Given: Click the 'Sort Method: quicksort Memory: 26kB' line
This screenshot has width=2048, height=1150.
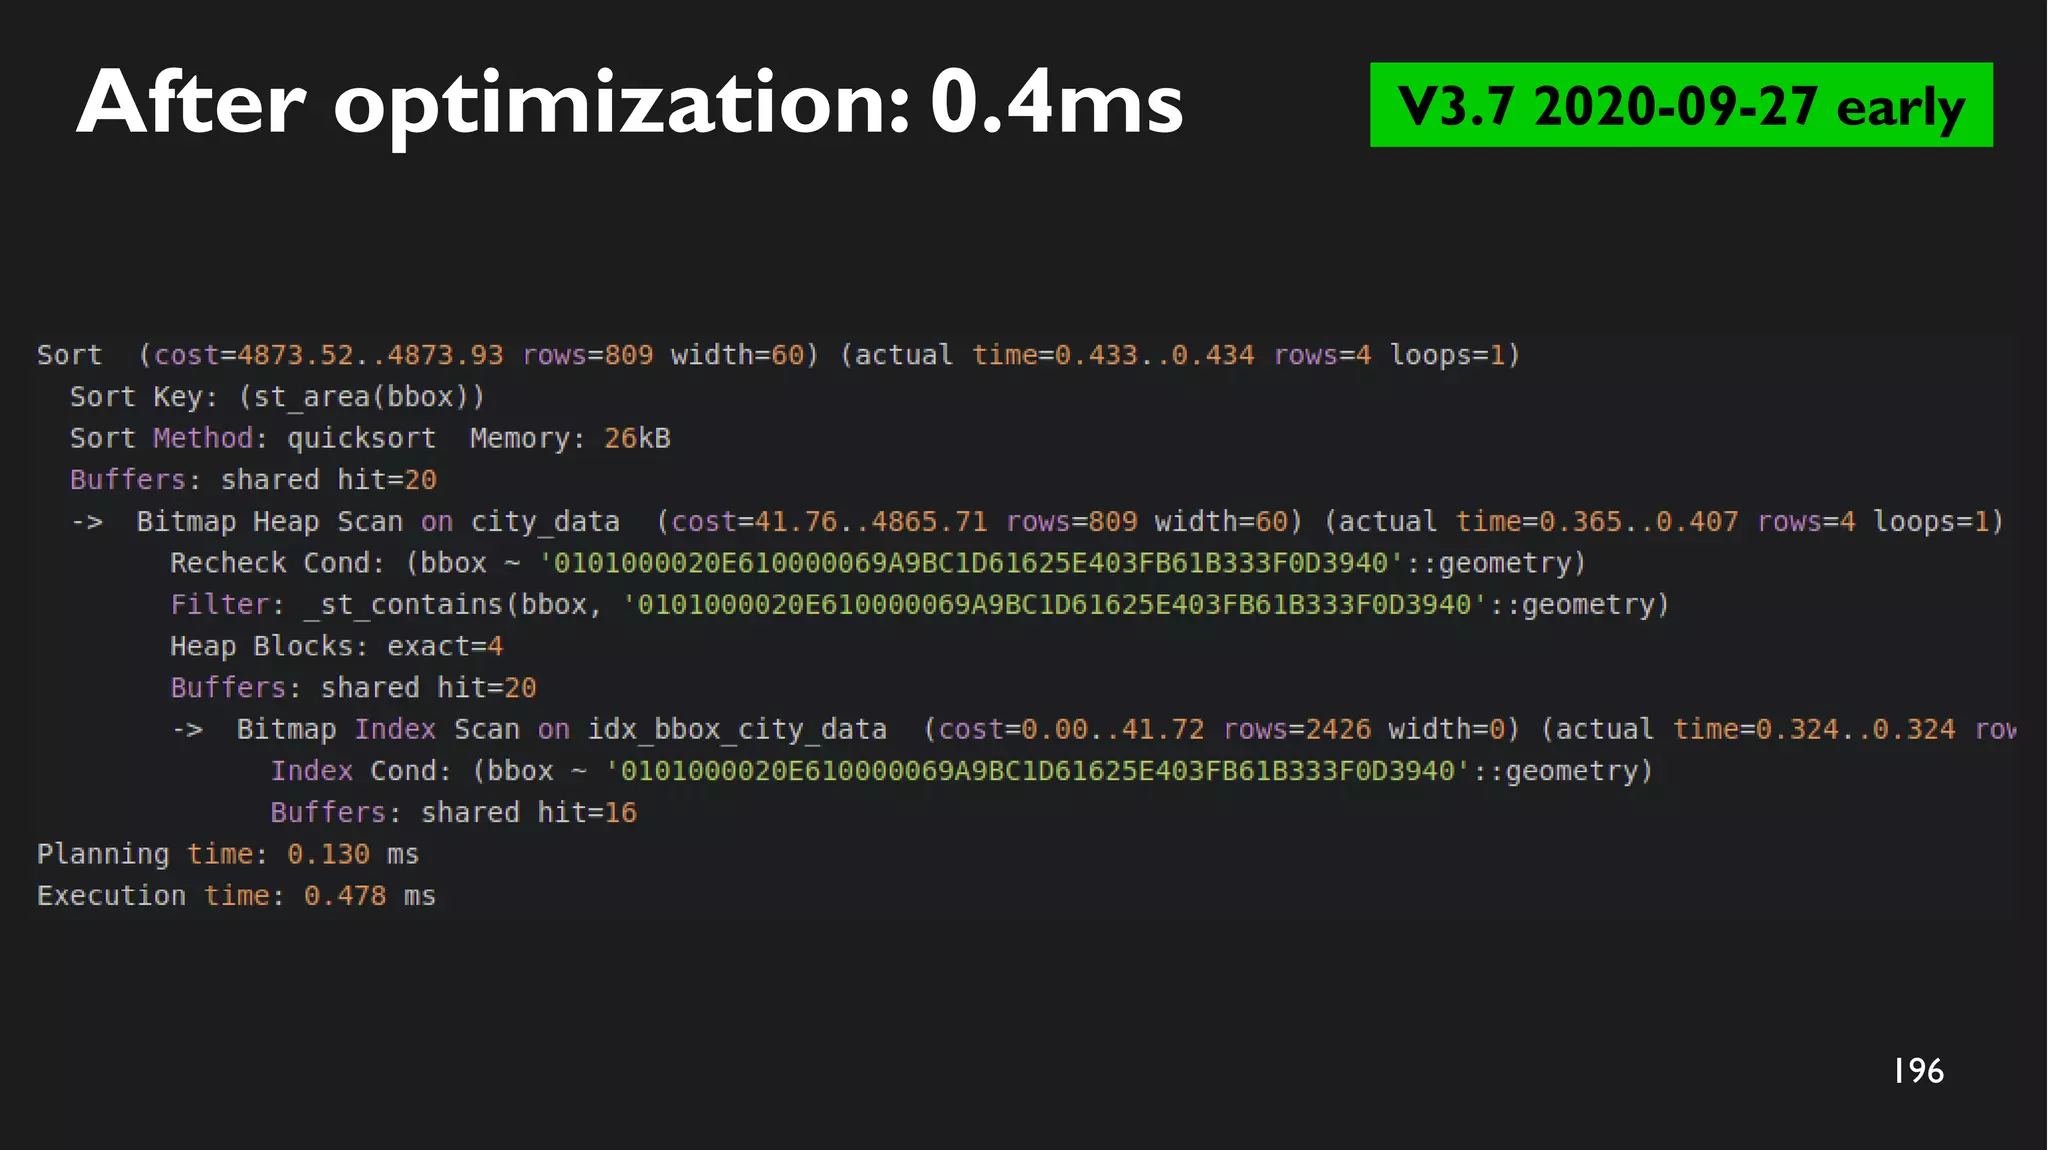Looking at the screenshot, I should pos(370,438).
